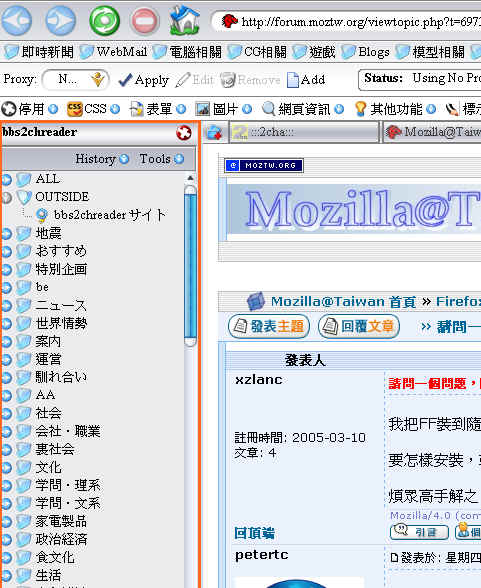The height and width of the screenshot is (588, 481).
Task: Click the Remove proxy button
Action: pyautogui.click(x=250, y=80)
